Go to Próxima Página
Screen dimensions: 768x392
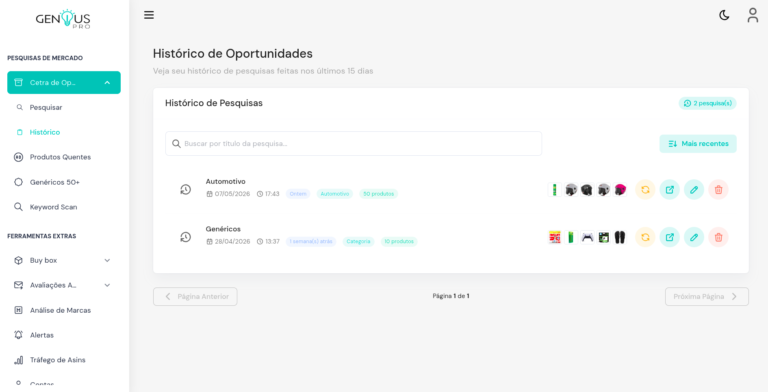pos(707,296)
